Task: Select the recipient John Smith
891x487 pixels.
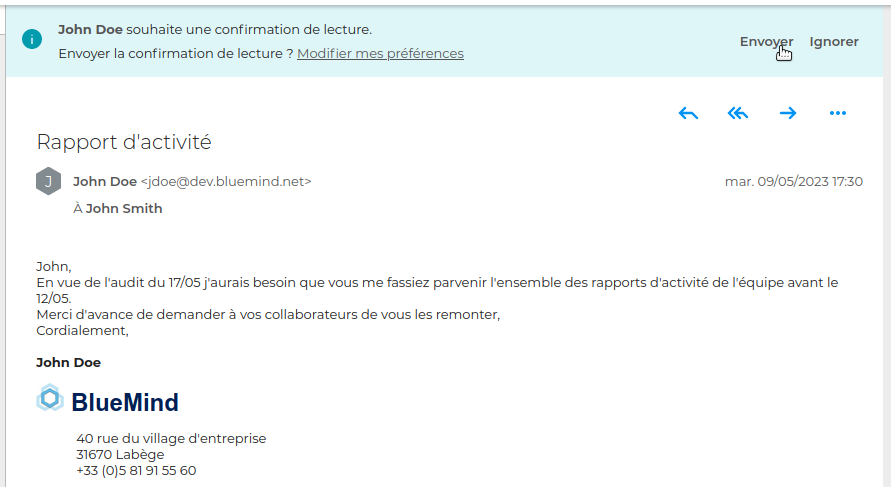Action: click(x=124, y=209)
